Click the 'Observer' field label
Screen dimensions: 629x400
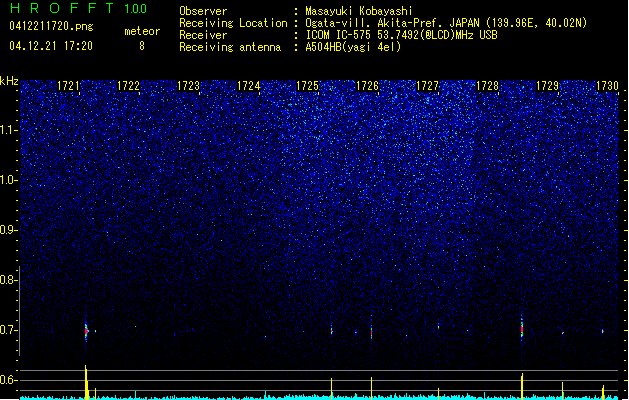(x=203, y=11)
